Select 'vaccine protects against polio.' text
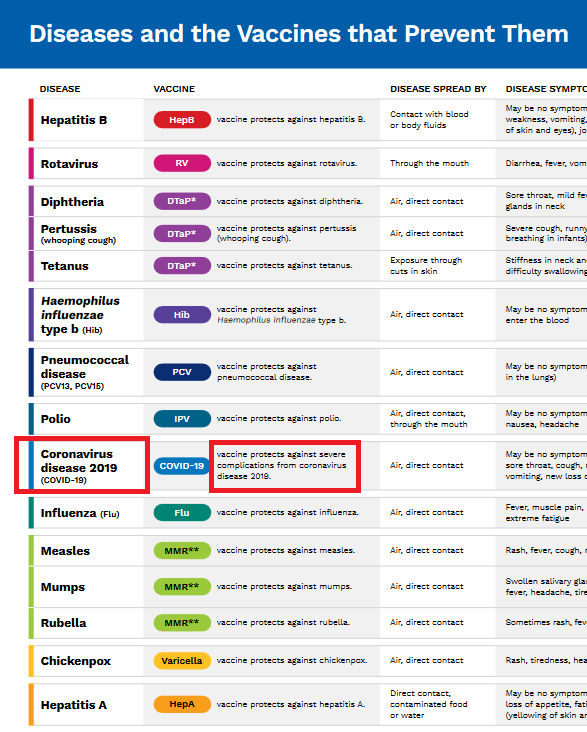 pyautogui.click(x=279, y=418)
